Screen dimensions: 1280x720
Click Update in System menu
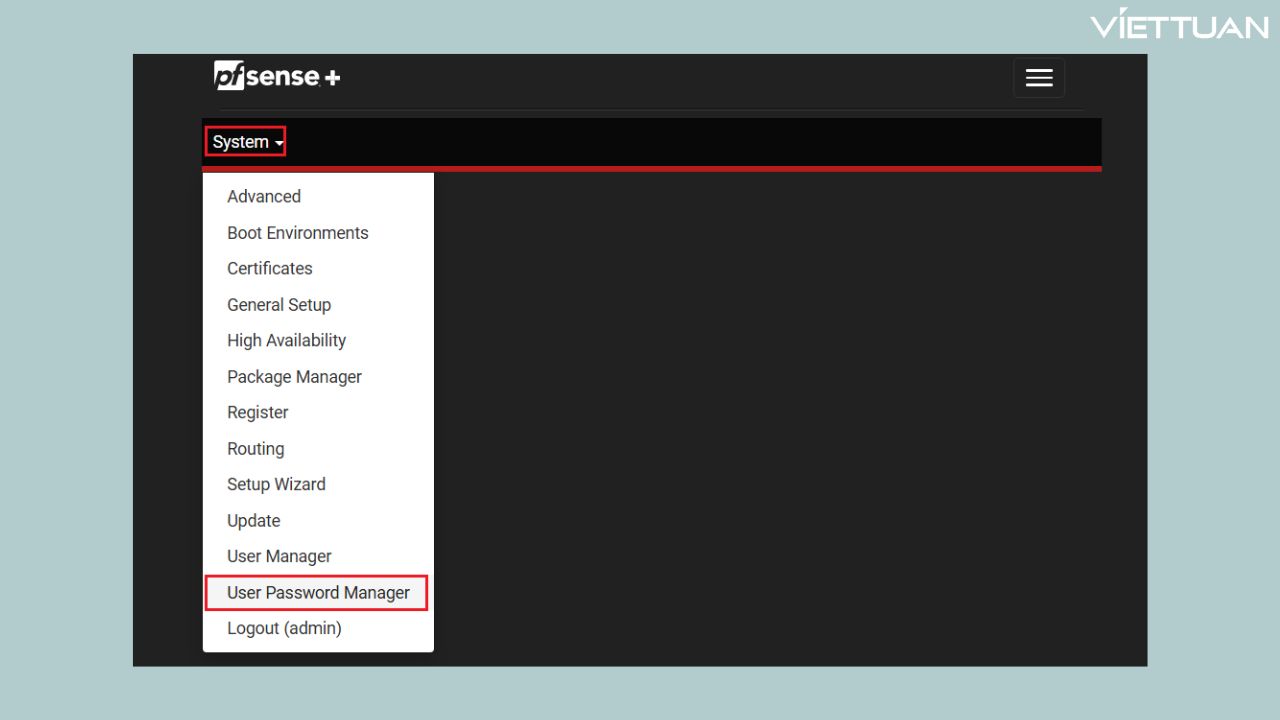click(x=253, y=521)
